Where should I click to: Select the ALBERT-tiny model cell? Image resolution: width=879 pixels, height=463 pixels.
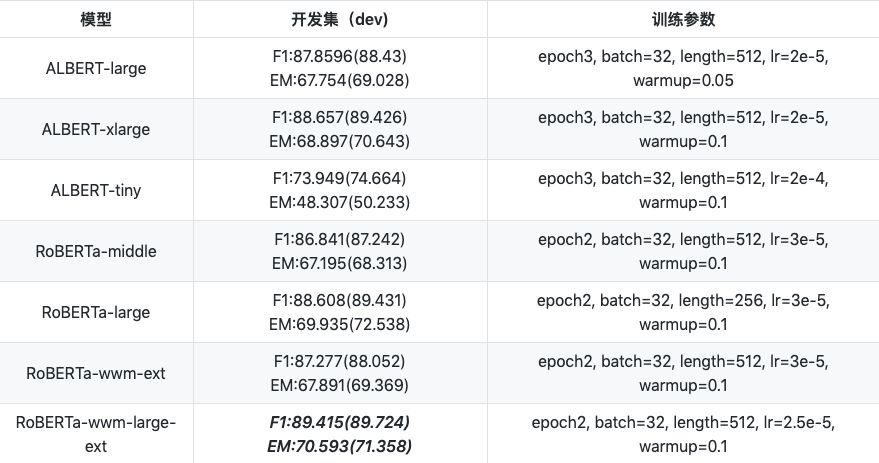pos(96,190)
